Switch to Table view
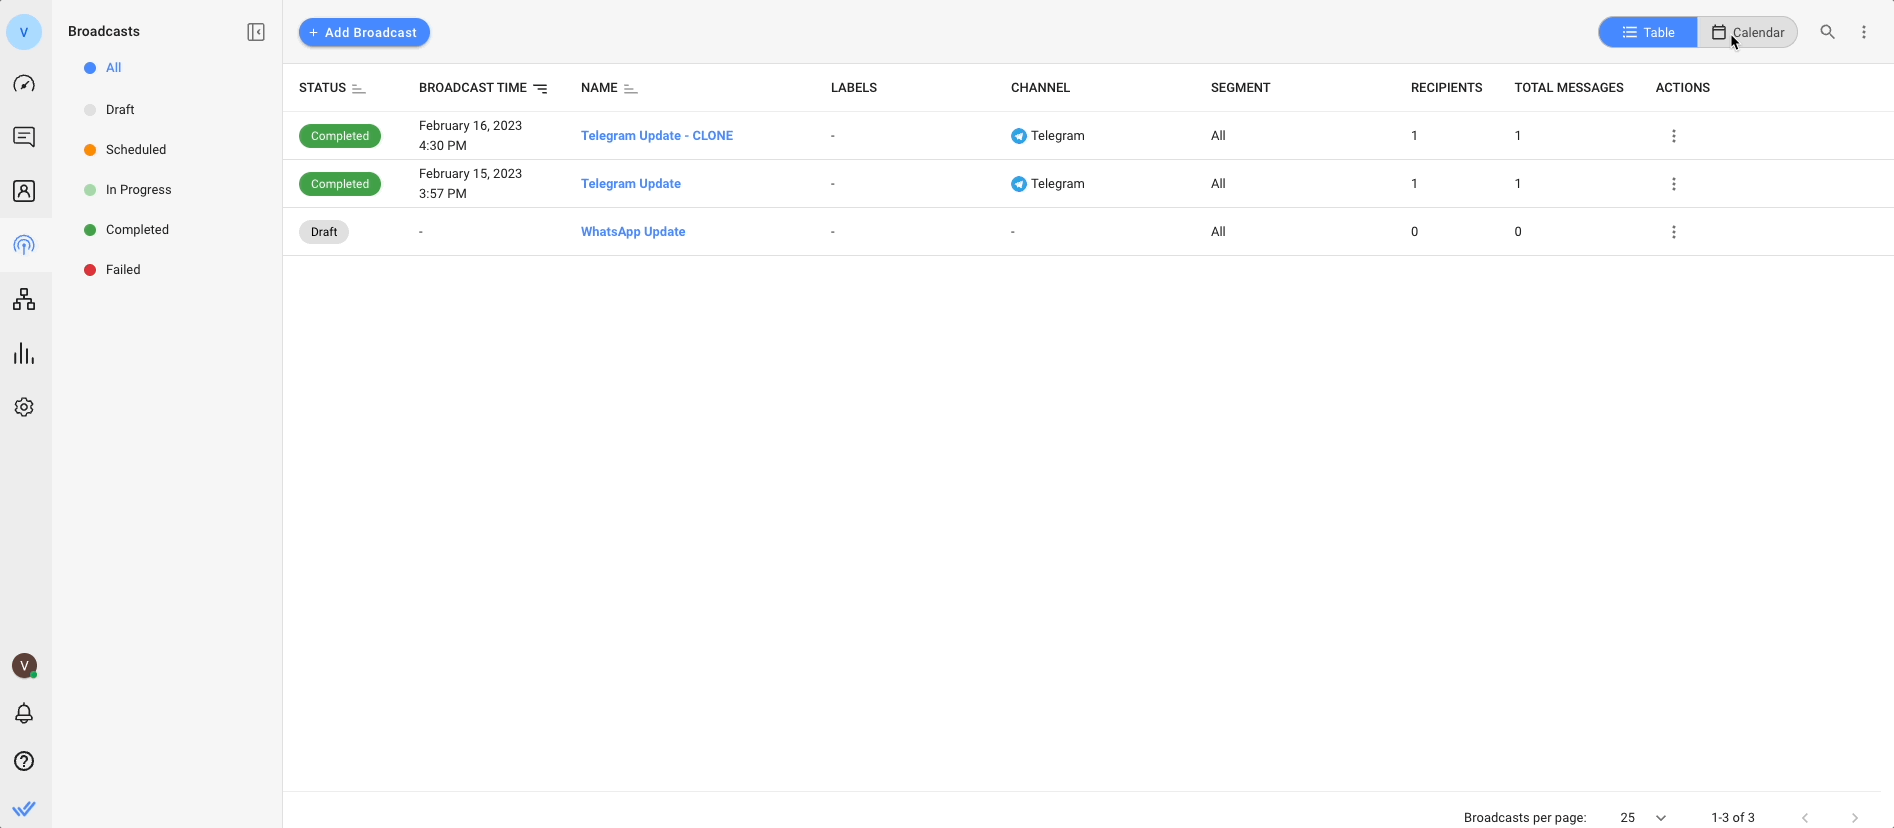 pos(1648,32)
